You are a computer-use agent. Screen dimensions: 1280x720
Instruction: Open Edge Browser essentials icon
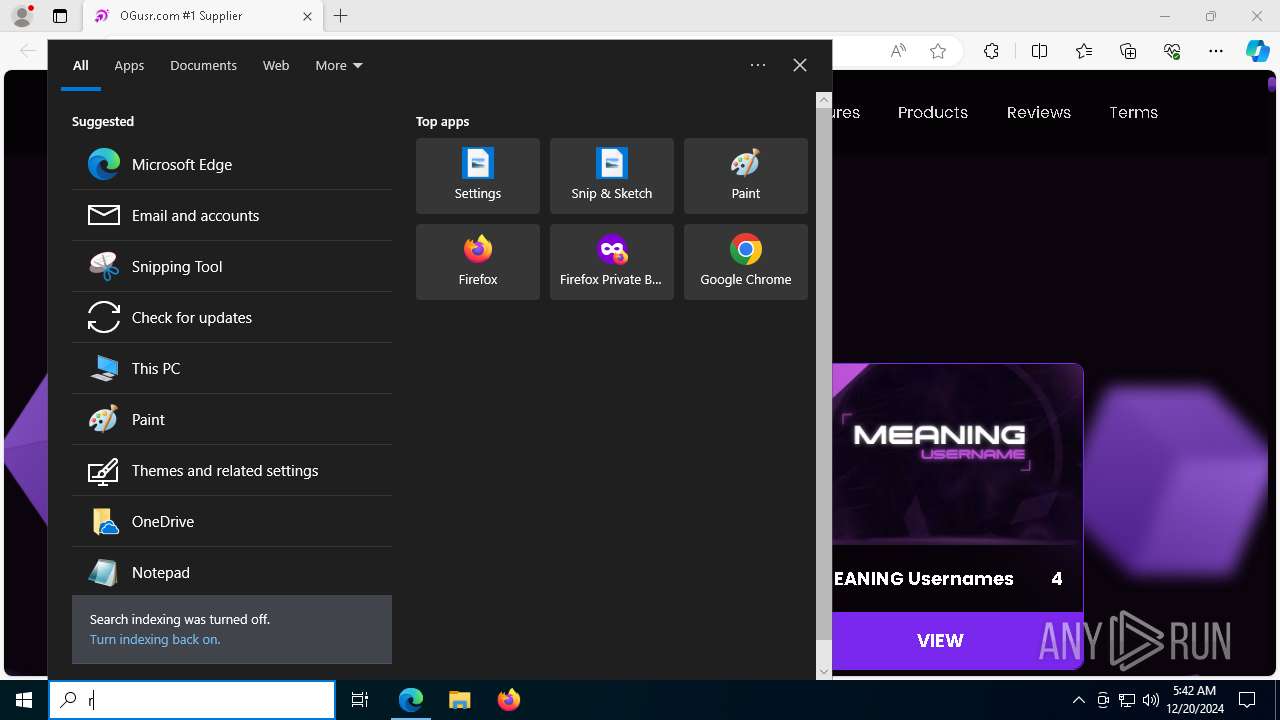[1172, 51]
